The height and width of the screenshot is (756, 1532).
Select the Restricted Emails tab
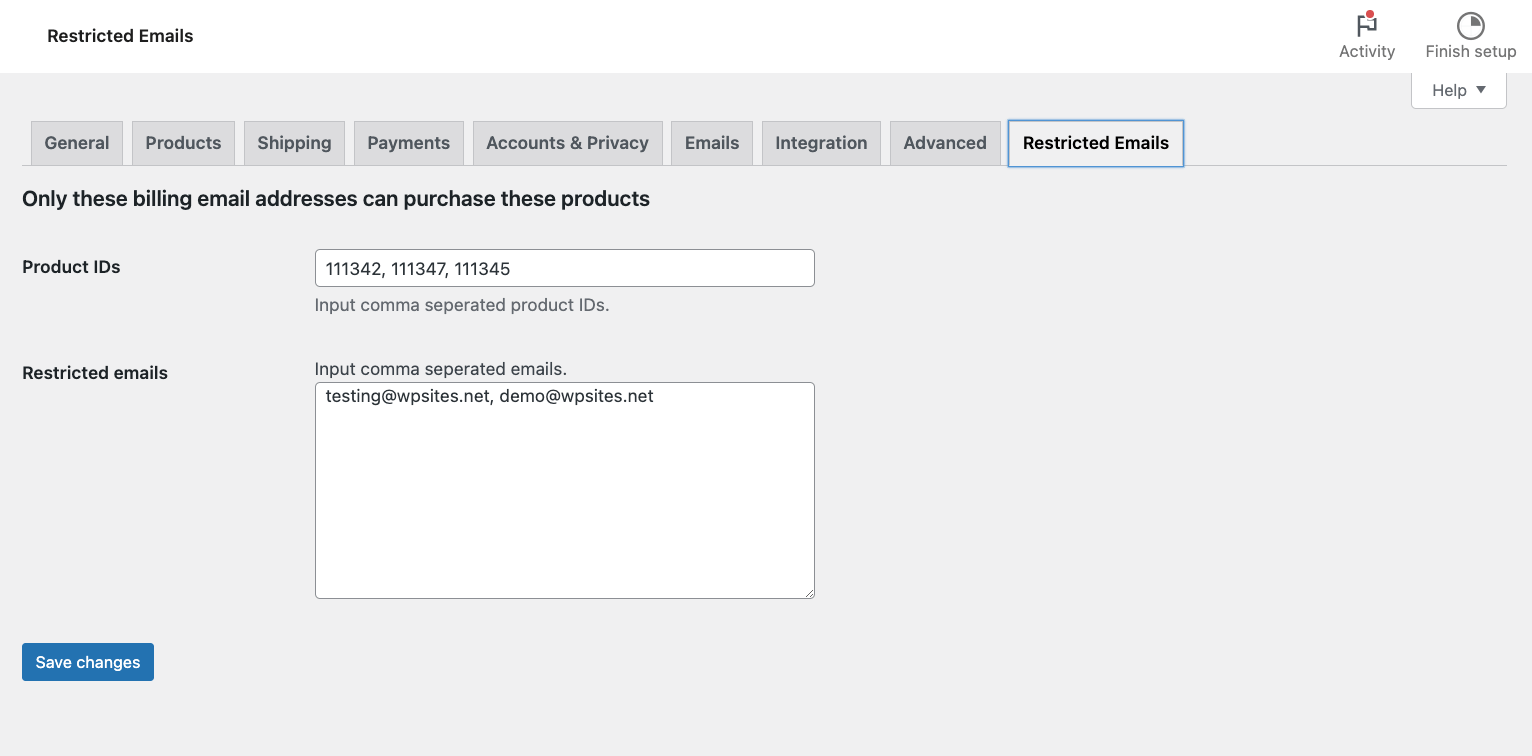click(x=1095, y=143)
